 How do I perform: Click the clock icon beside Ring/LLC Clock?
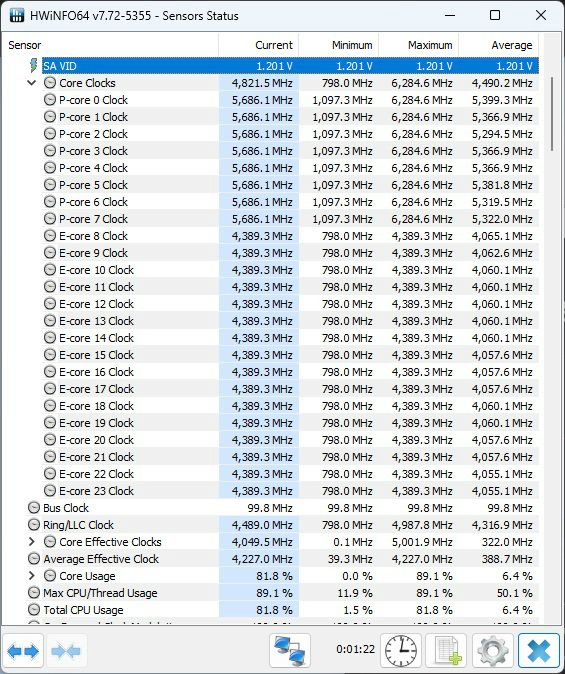click(34, 525)
